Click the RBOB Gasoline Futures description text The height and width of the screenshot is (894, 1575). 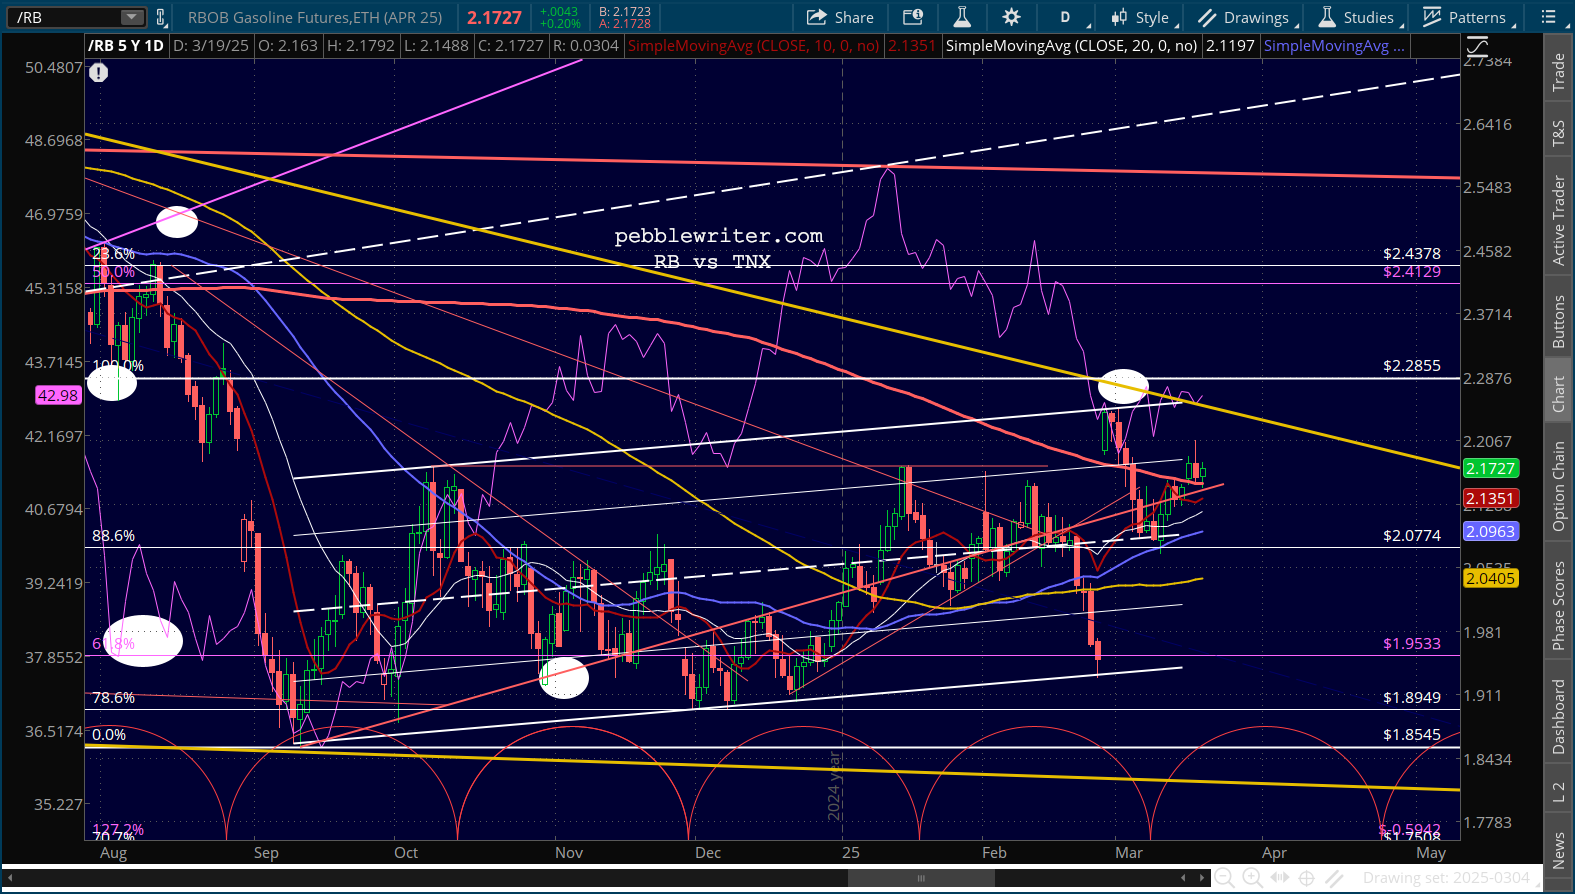click(x=315, y=17)
